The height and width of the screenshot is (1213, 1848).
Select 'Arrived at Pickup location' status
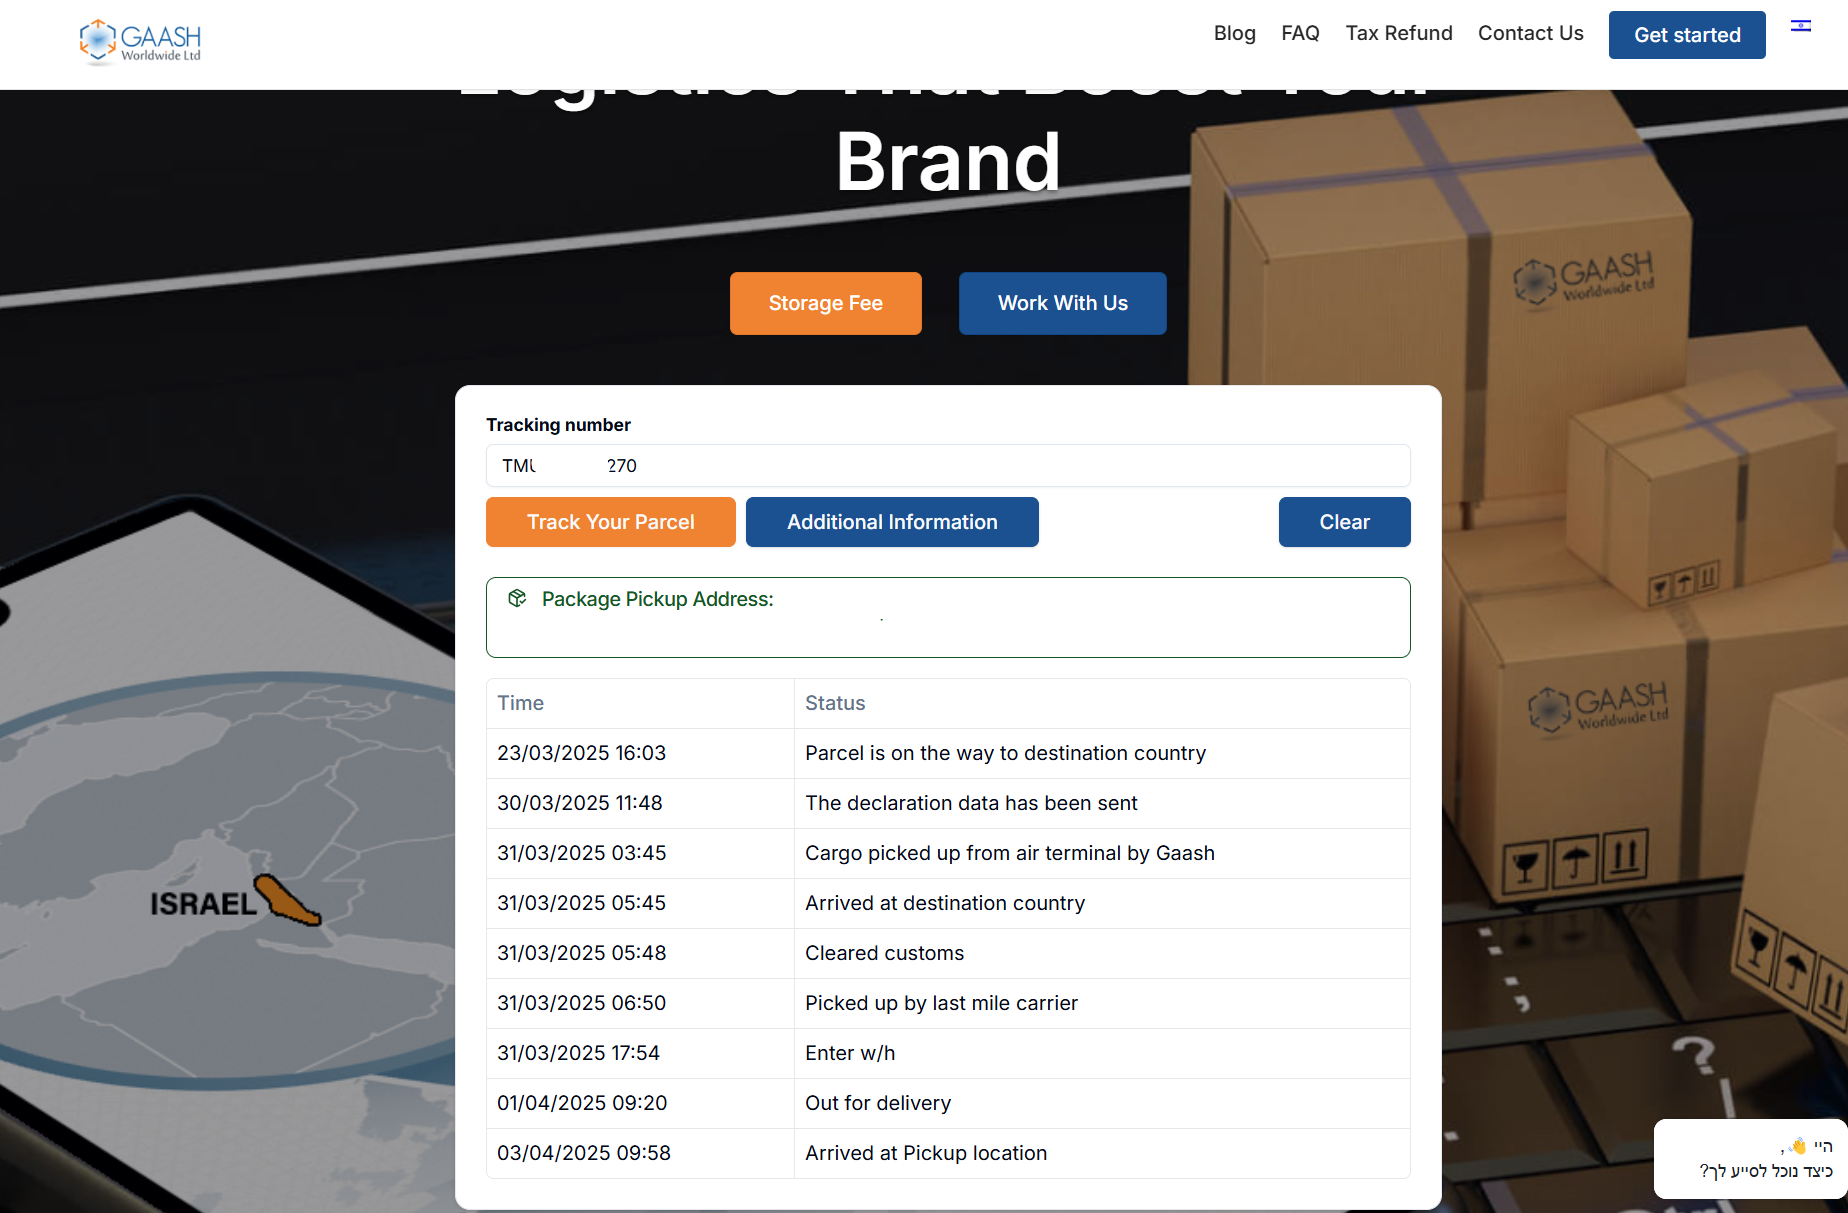point(926,1153)
